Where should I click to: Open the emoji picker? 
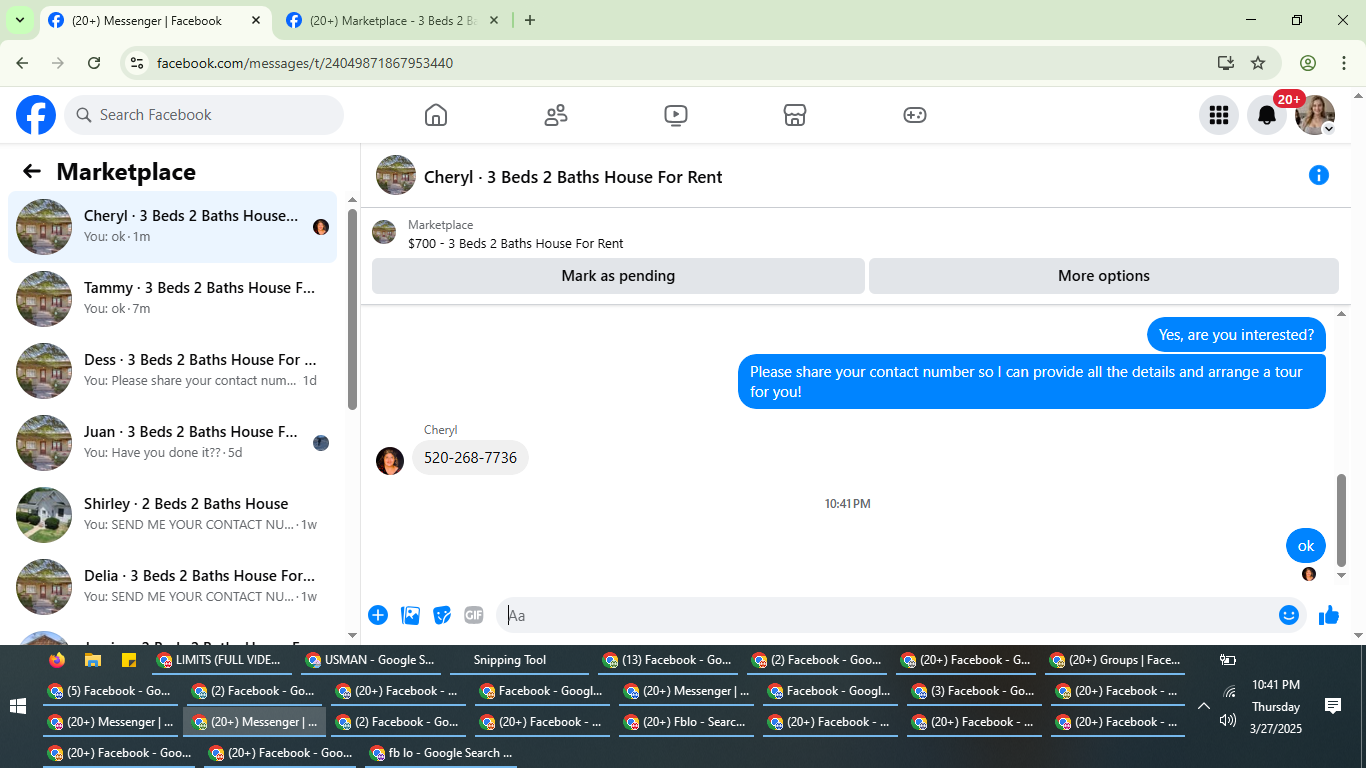(1289, 615)
